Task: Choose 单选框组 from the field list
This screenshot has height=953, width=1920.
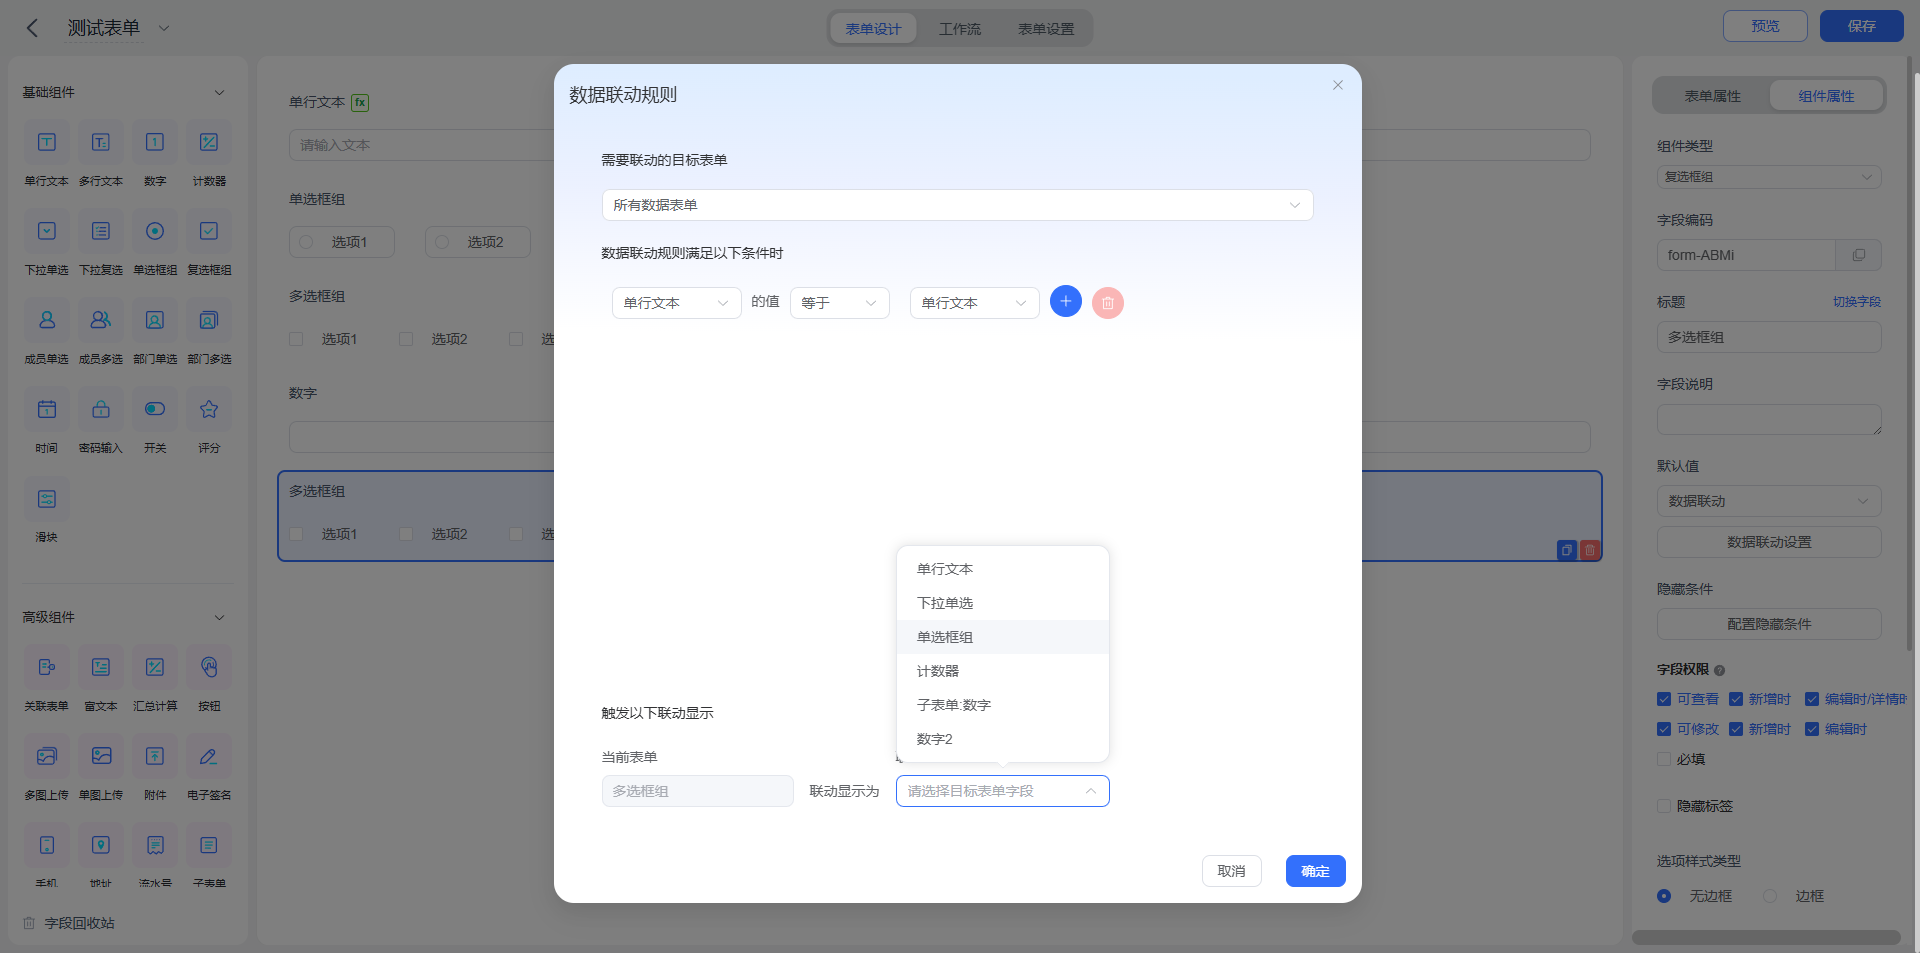Action: [1003, 637]
